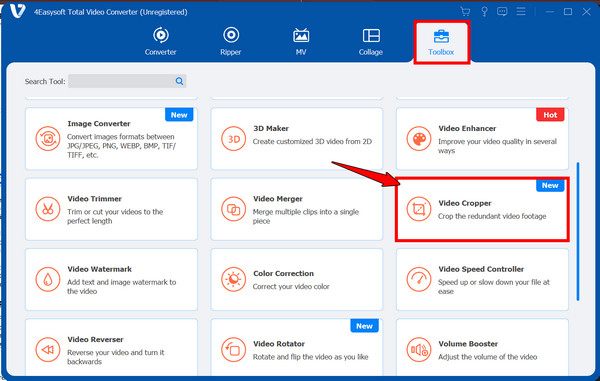Click the Video Speed Controller gauge icon
The image size is (600, 381).
tap(419, 279)
